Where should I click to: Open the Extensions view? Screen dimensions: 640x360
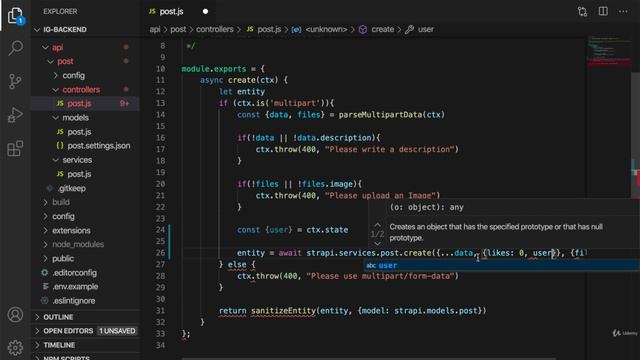[15, 149]
